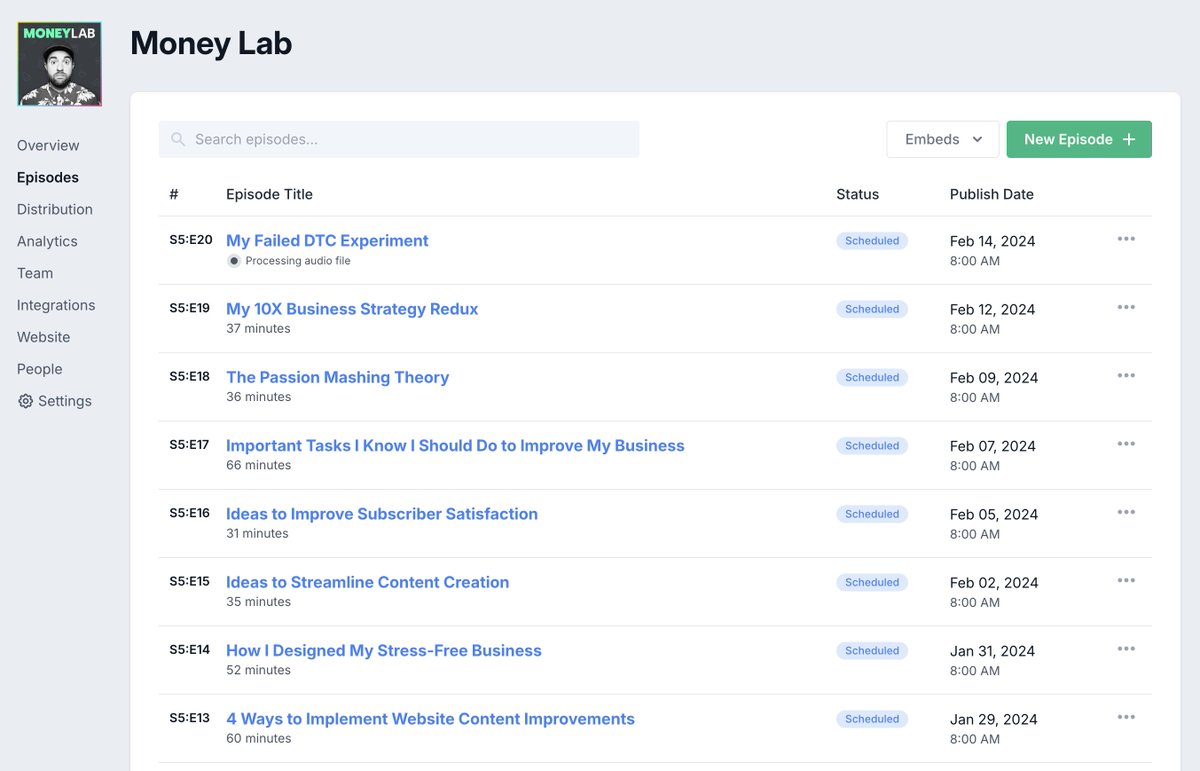The width and height of the screenshot is (1200, 771).
Task: Click the Status column header
Action: pos(858,194)
